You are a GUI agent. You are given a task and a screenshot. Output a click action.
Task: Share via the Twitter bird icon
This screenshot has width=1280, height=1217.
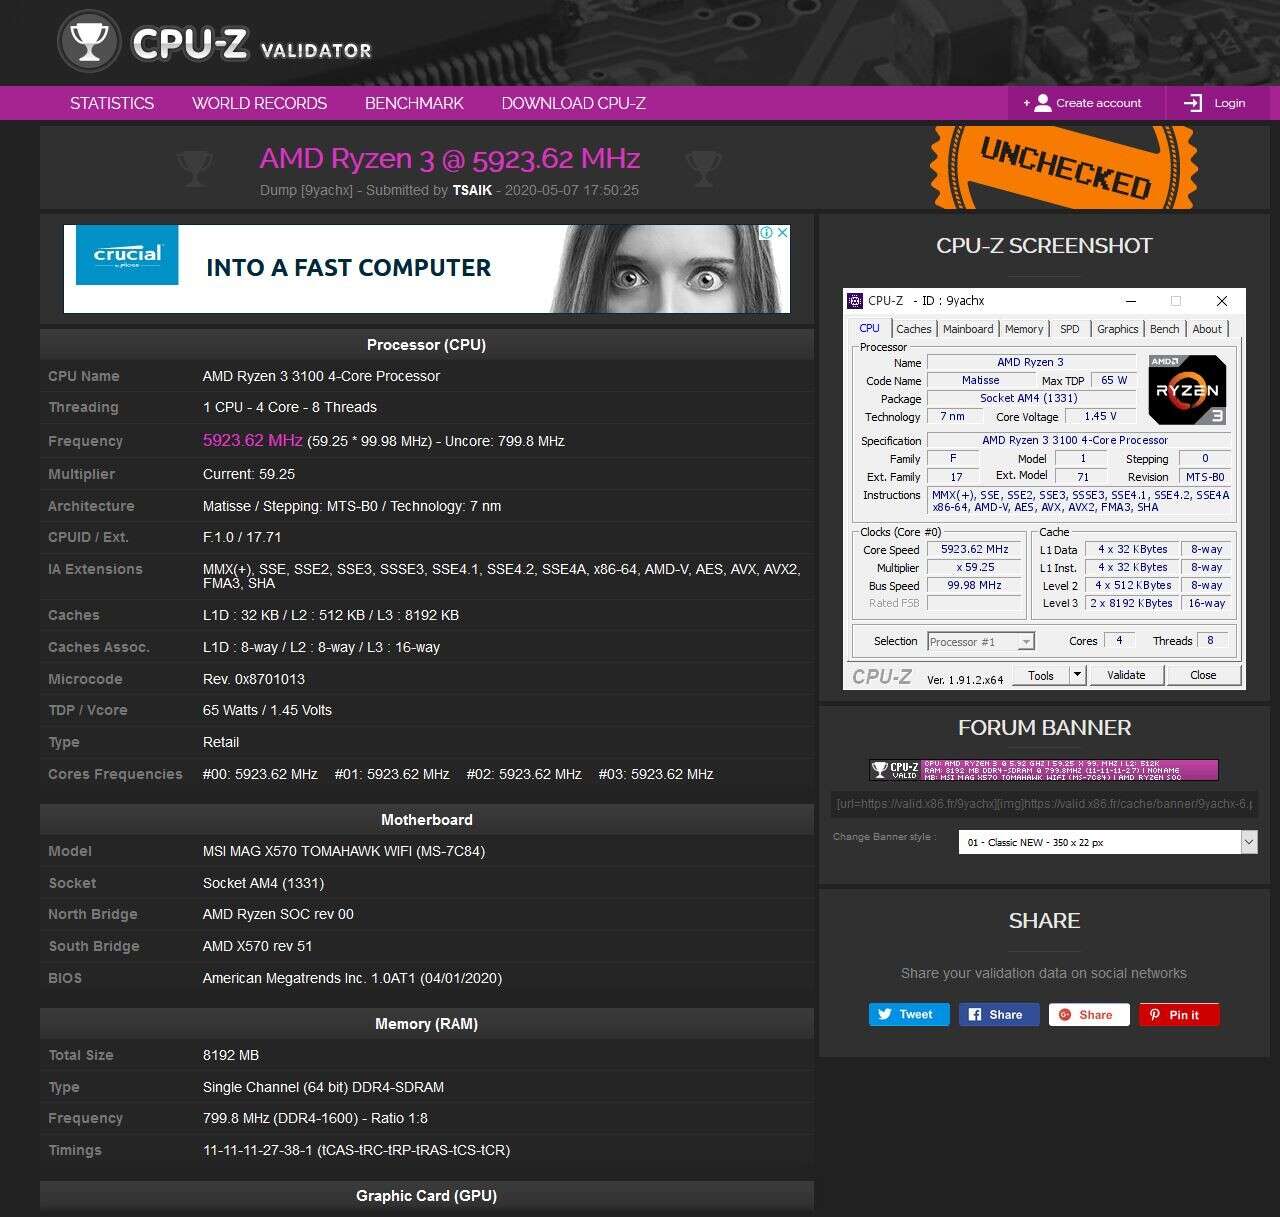point(885,1014)
